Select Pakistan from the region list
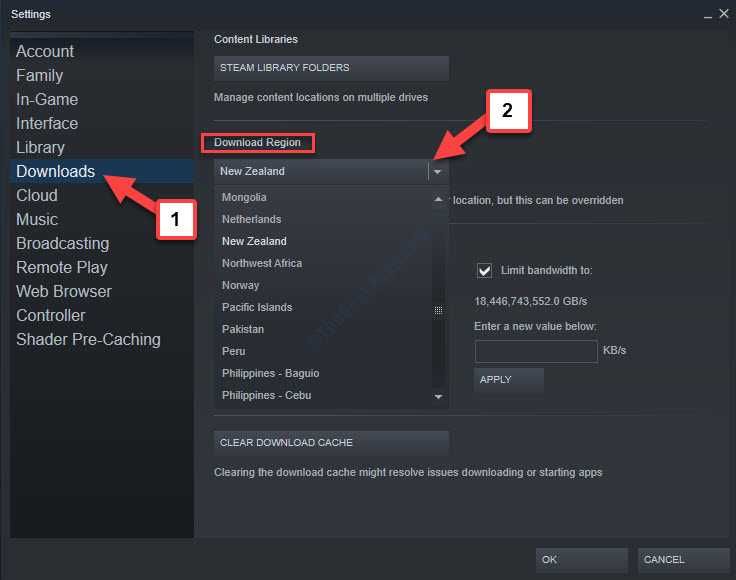 pos(324,329)
